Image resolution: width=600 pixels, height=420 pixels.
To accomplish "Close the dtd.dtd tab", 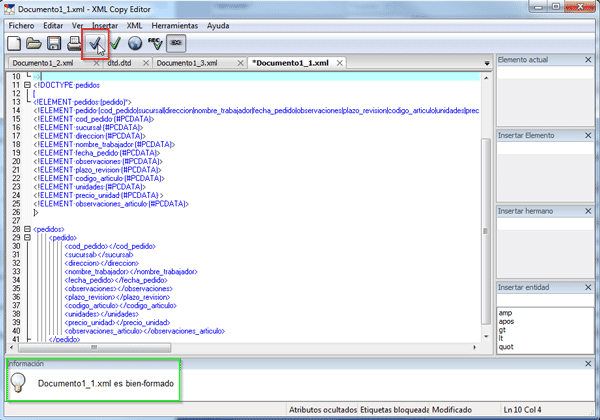I will click(147, 63).
